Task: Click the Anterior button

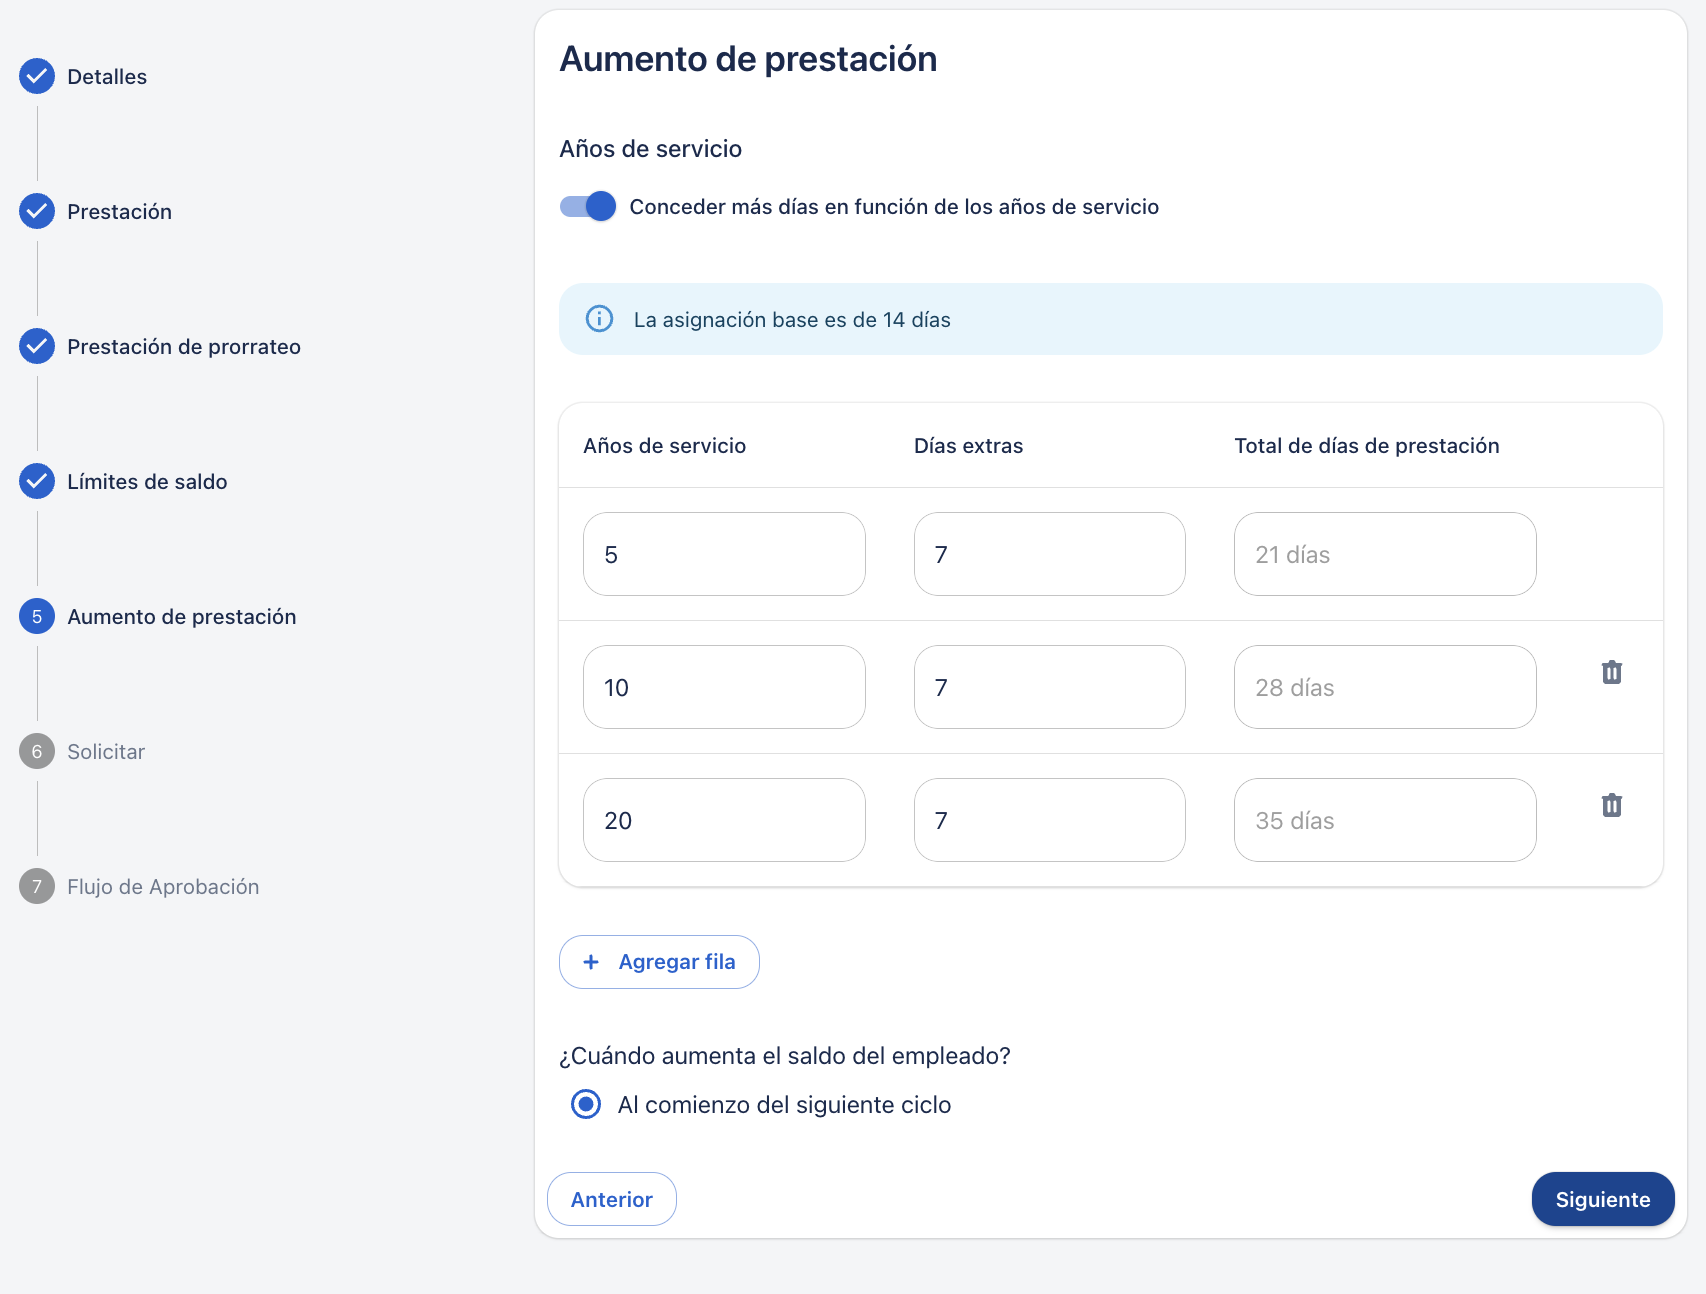Action: coord(611,1199)
